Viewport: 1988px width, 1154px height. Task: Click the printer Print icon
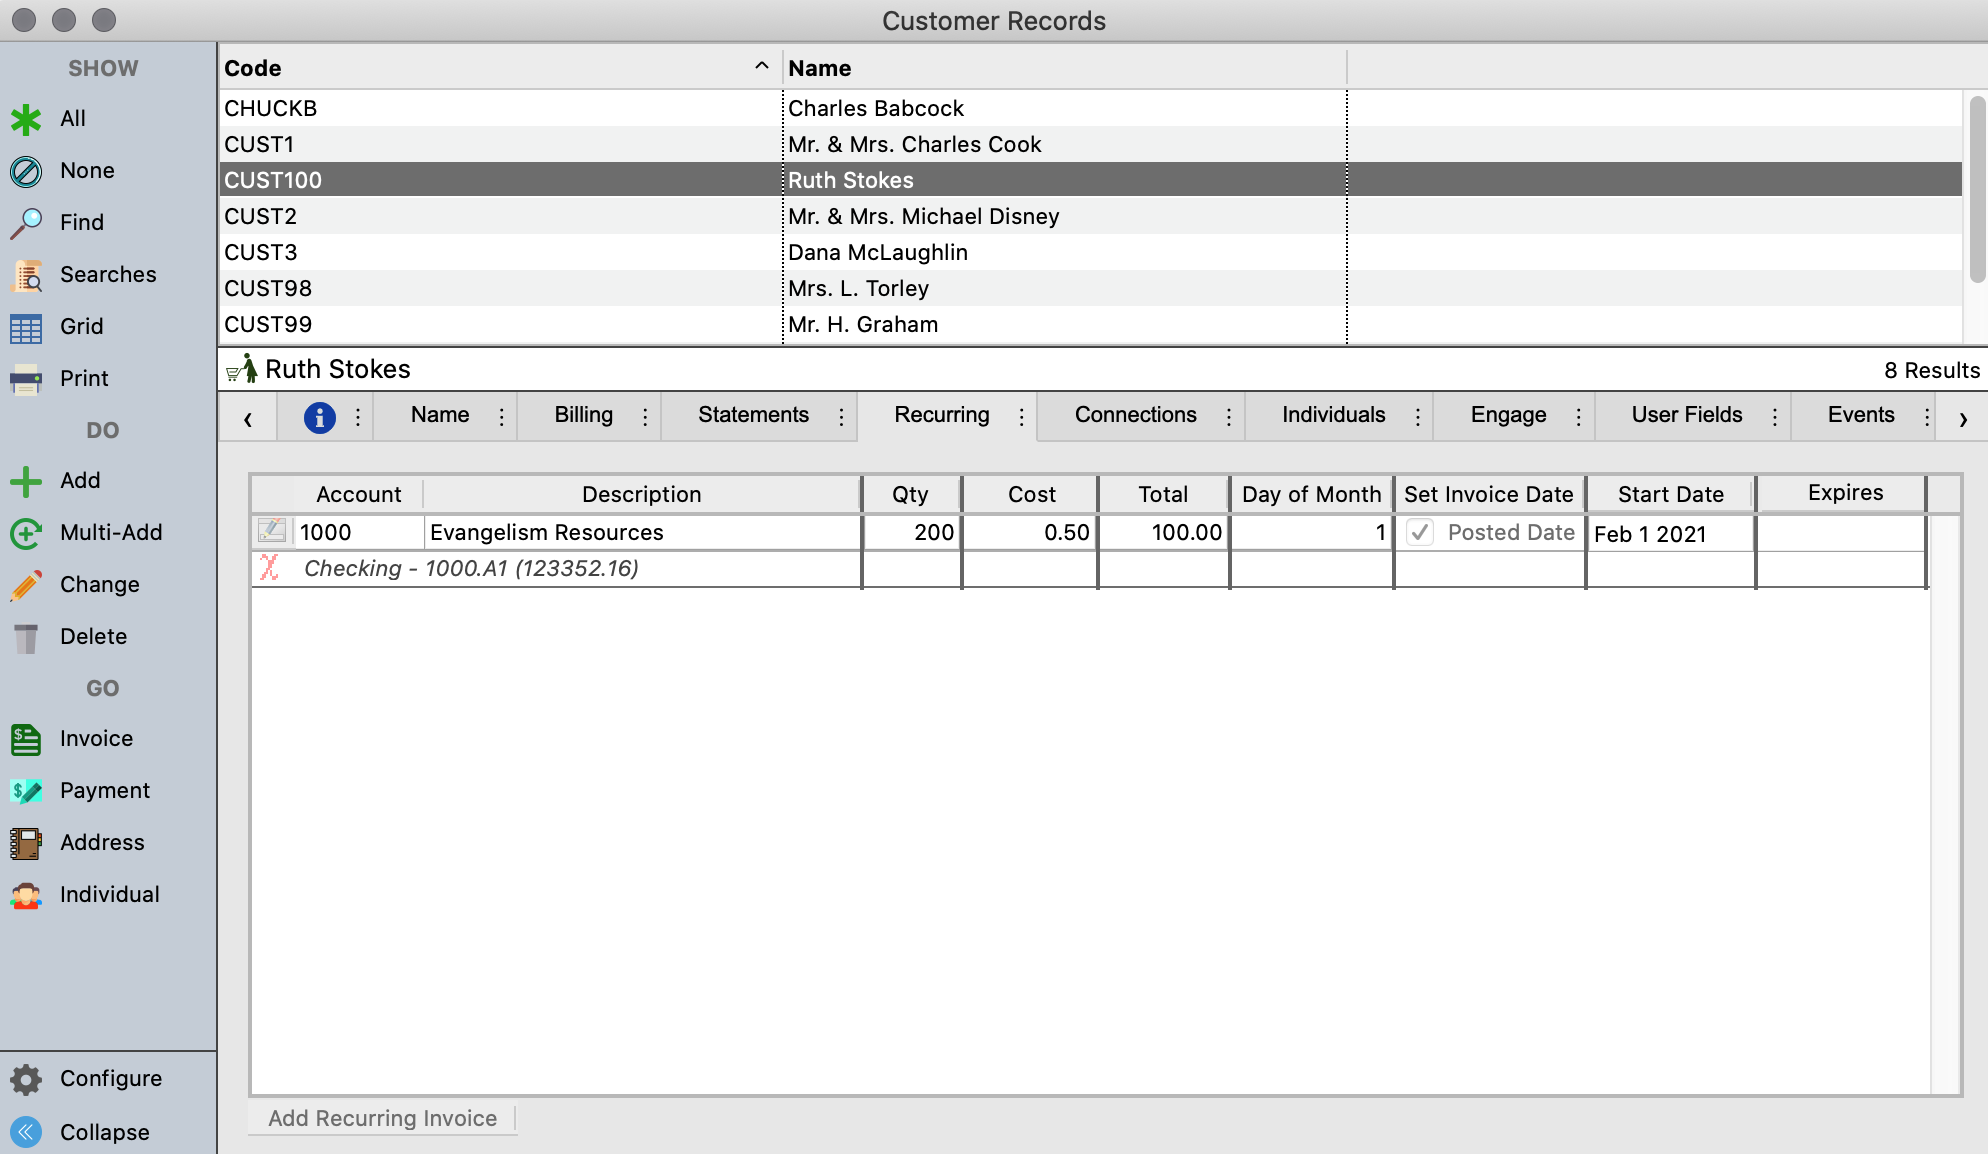[26, 379]
